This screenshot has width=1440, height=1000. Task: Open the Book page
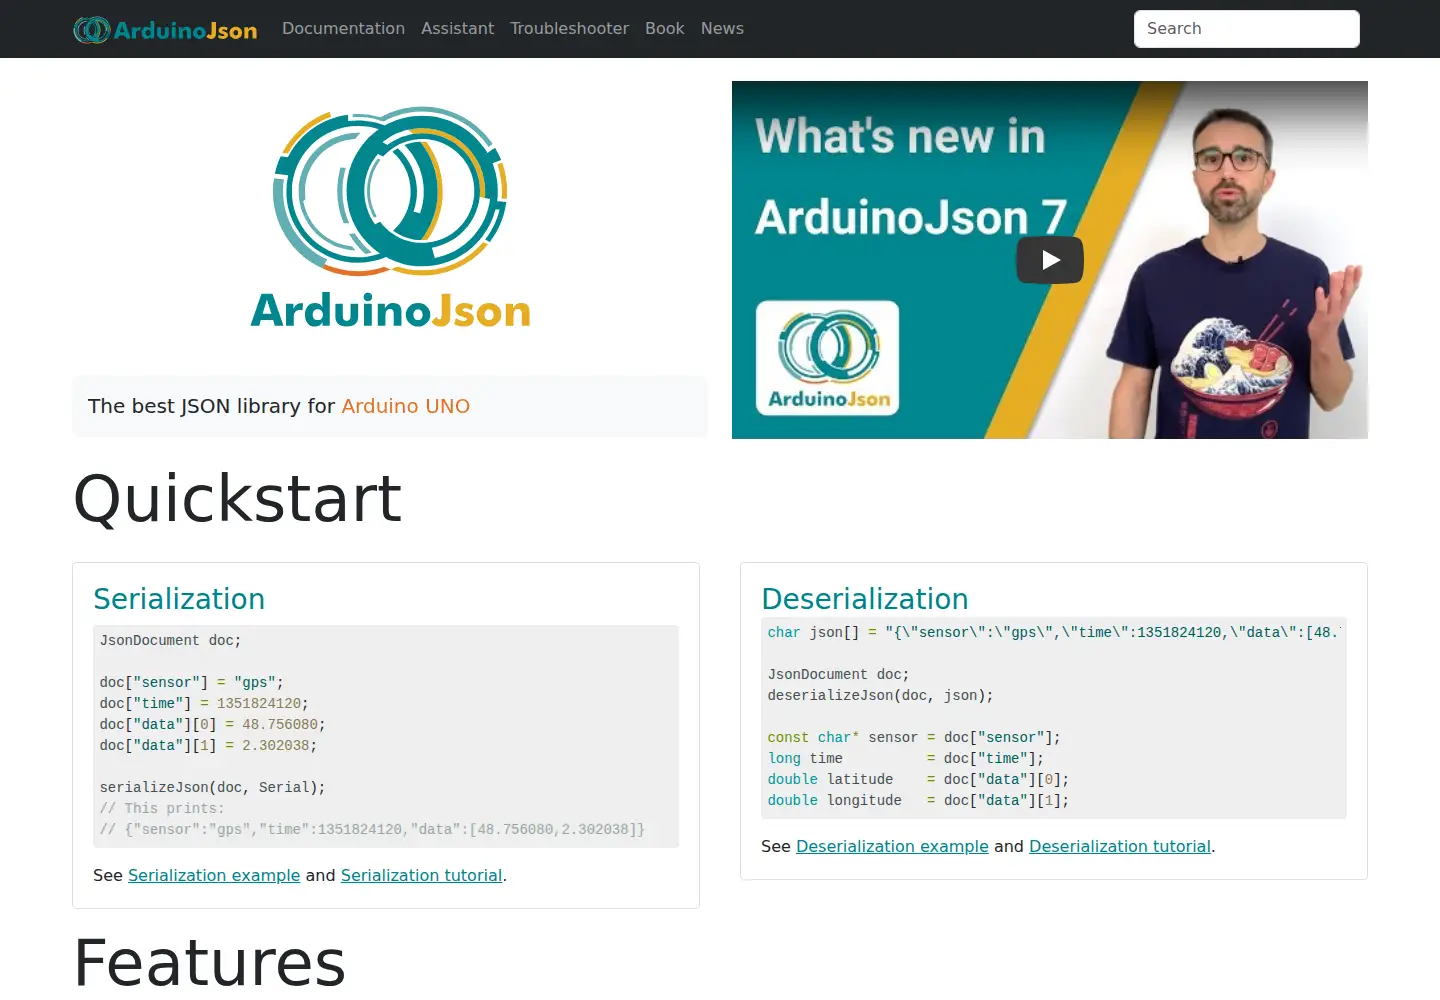coord(665,29)
